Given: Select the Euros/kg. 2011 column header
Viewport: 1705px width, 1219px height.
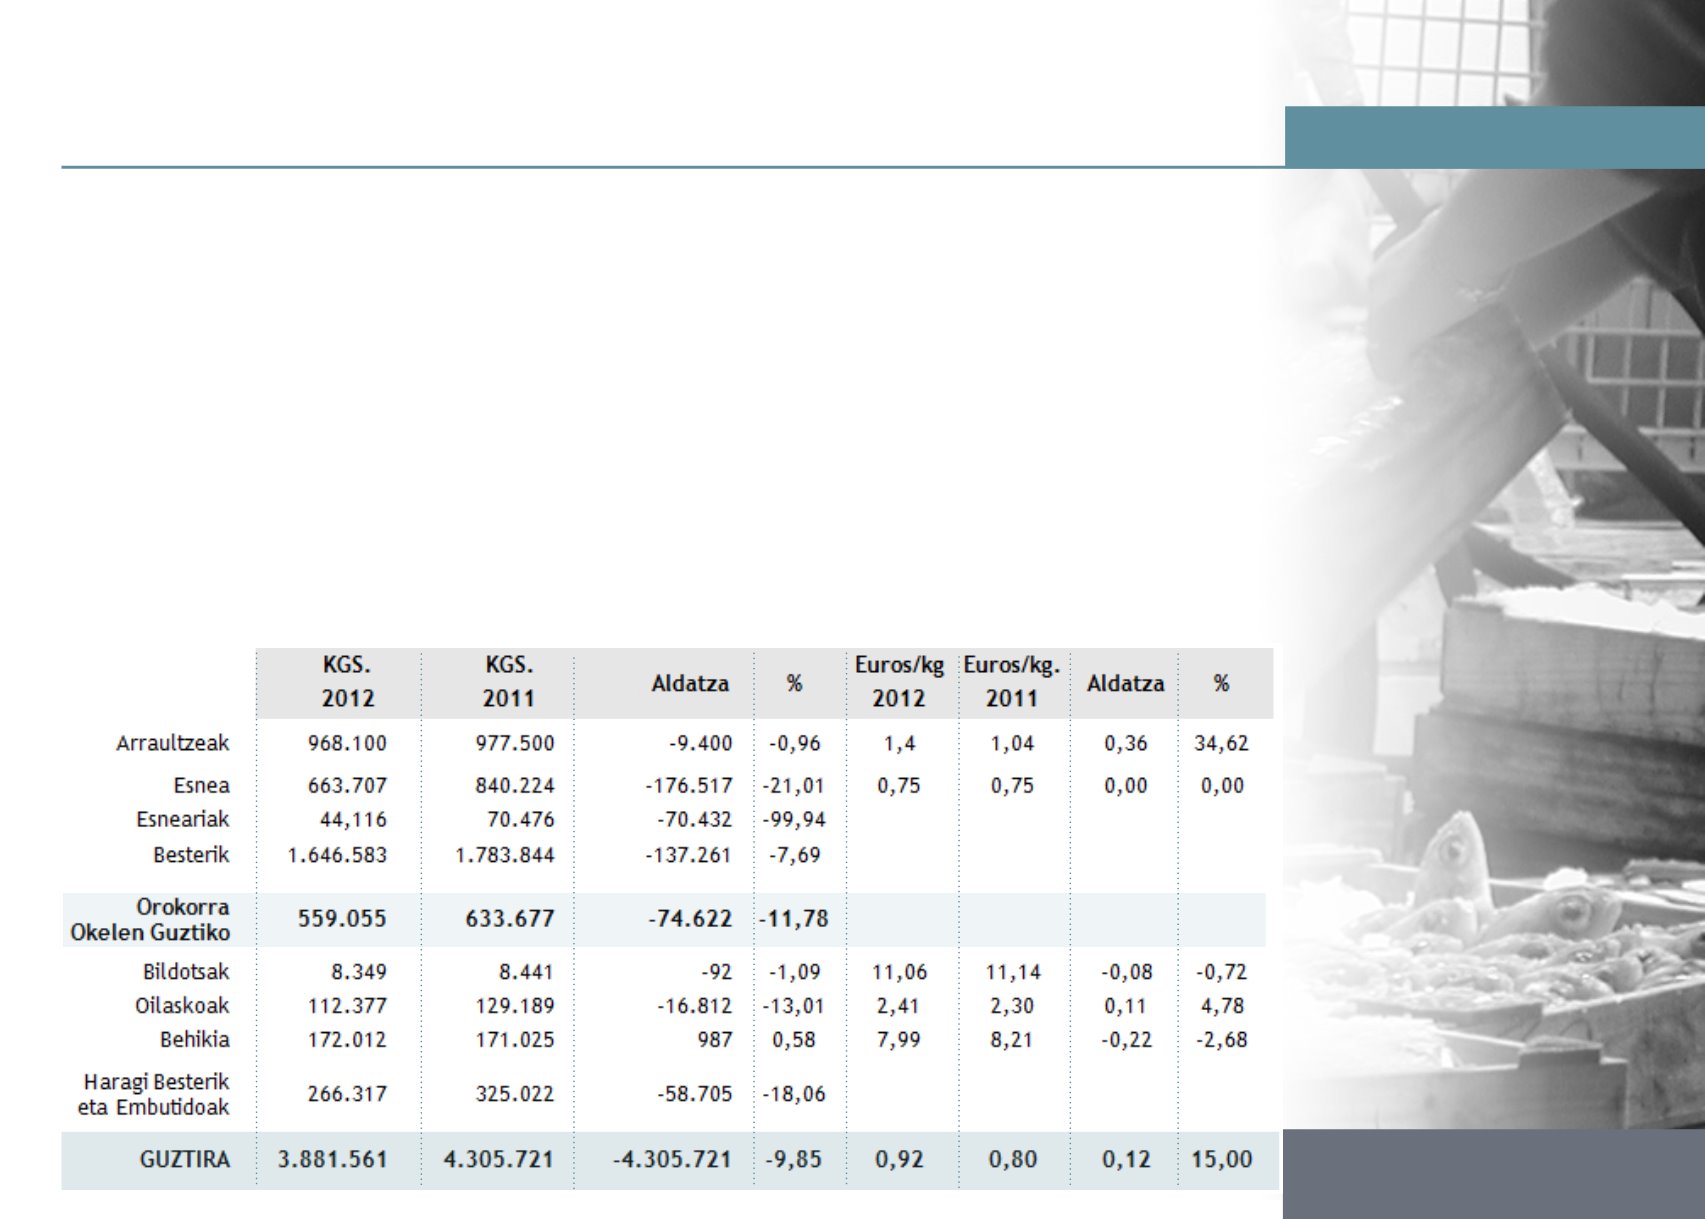Looking at the screenshot, I should (1011, 681).
